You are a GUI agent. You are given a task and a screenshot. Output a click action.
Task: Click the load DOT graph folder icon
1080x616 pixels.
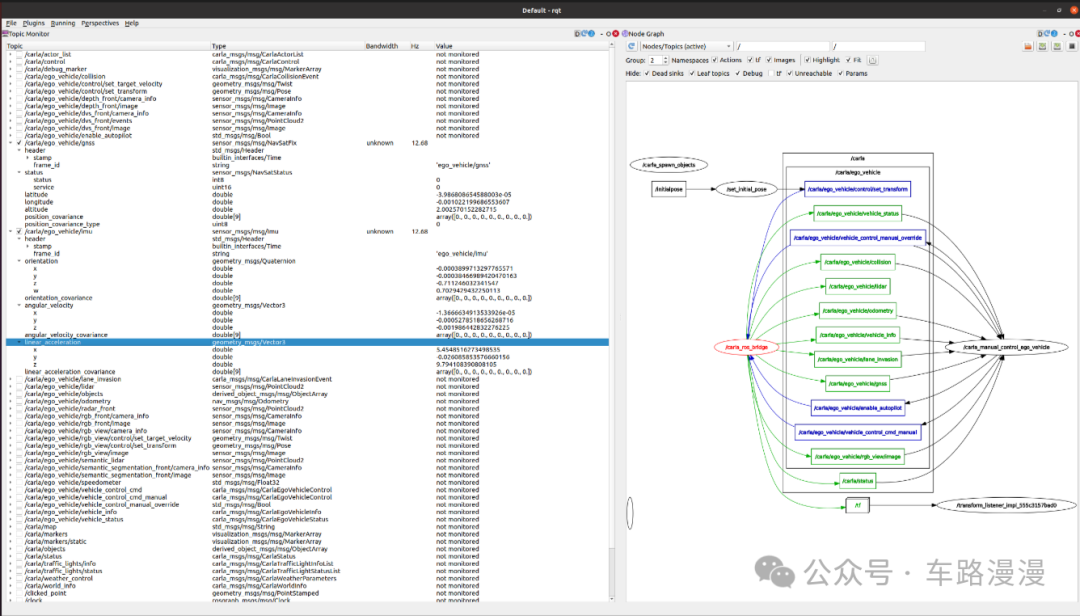1029,46
